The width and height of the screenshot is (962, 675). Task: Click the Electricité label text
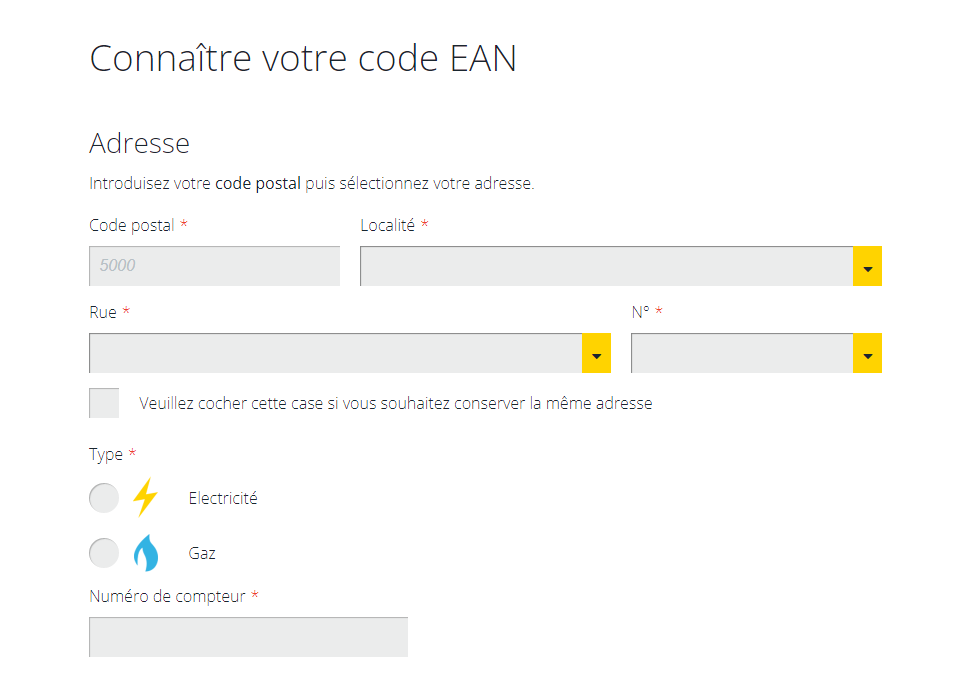pyautogui.click(x=223, y=498)
